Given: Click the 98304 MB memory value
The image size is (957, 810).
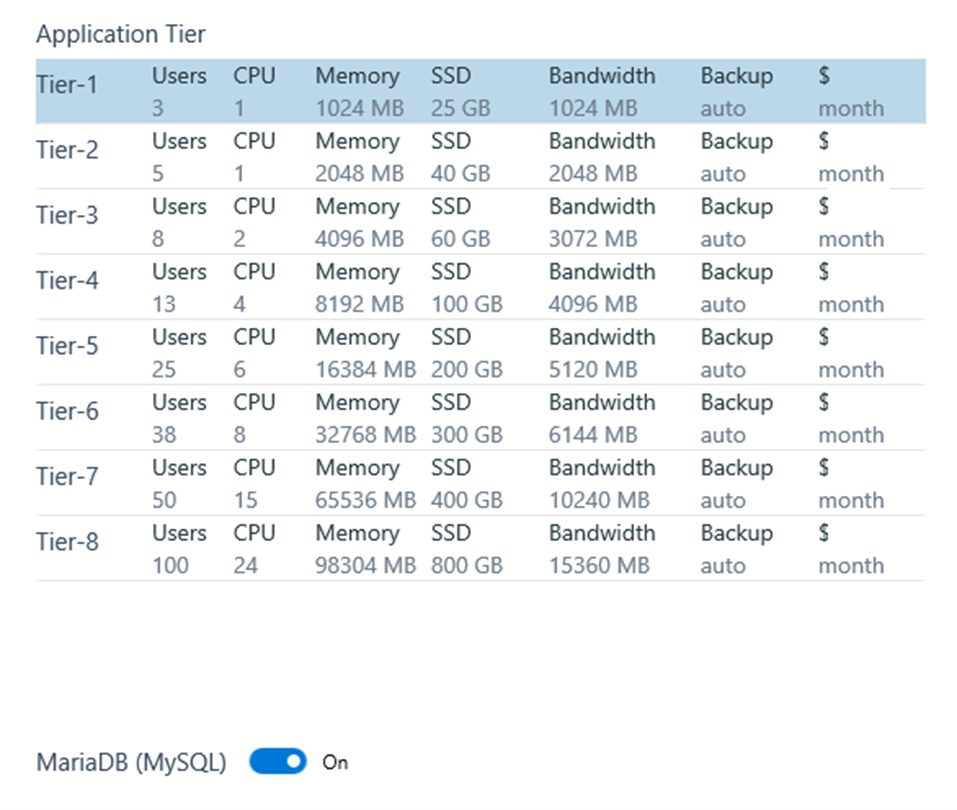Looking at the screenshot, I should [x=365, y=566].
